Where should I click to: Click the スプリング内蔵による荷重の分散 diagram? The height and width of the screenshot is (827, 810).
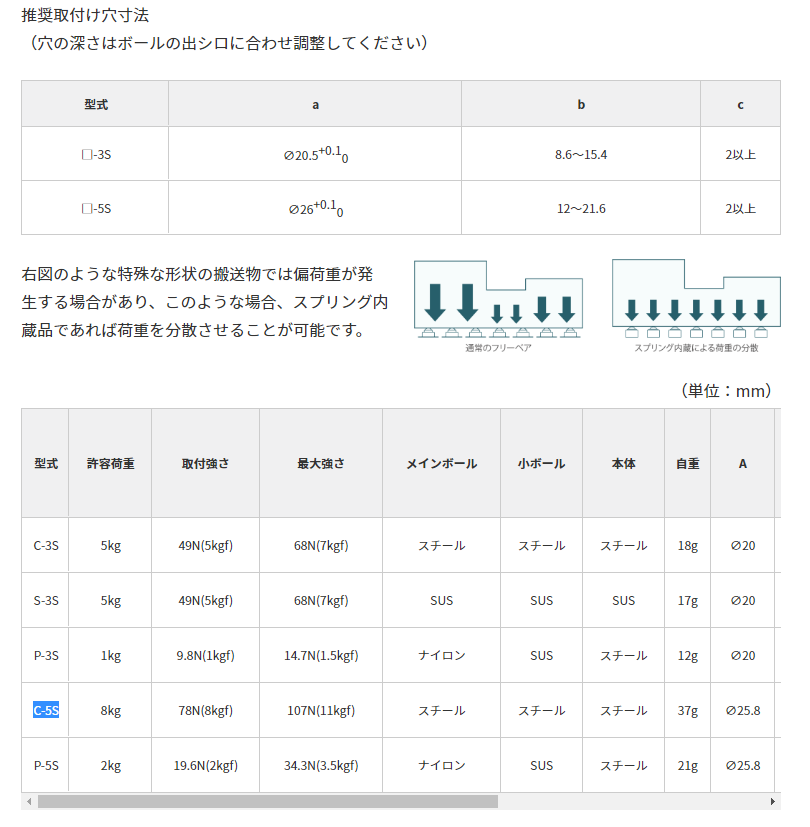[x=697, y=300]
